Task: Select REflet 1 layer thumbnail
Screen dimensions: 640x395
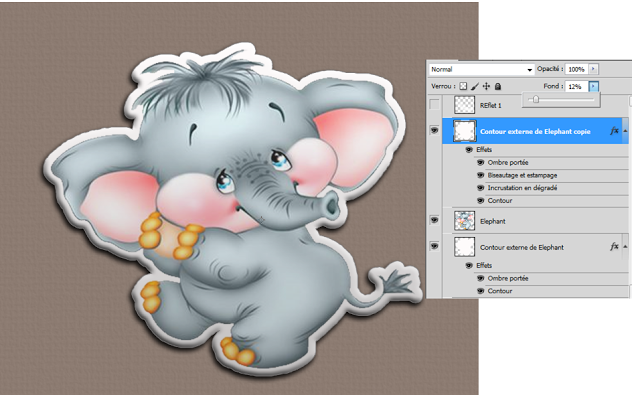Action: pyautogui.click(x=464, y=105)
